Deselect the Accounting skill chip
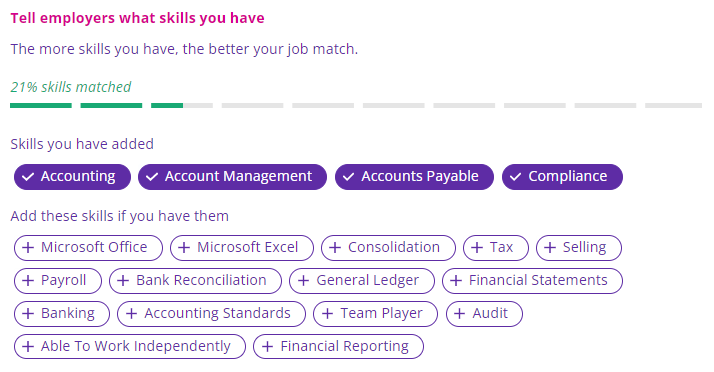714x372 pixels. point(72,177)
